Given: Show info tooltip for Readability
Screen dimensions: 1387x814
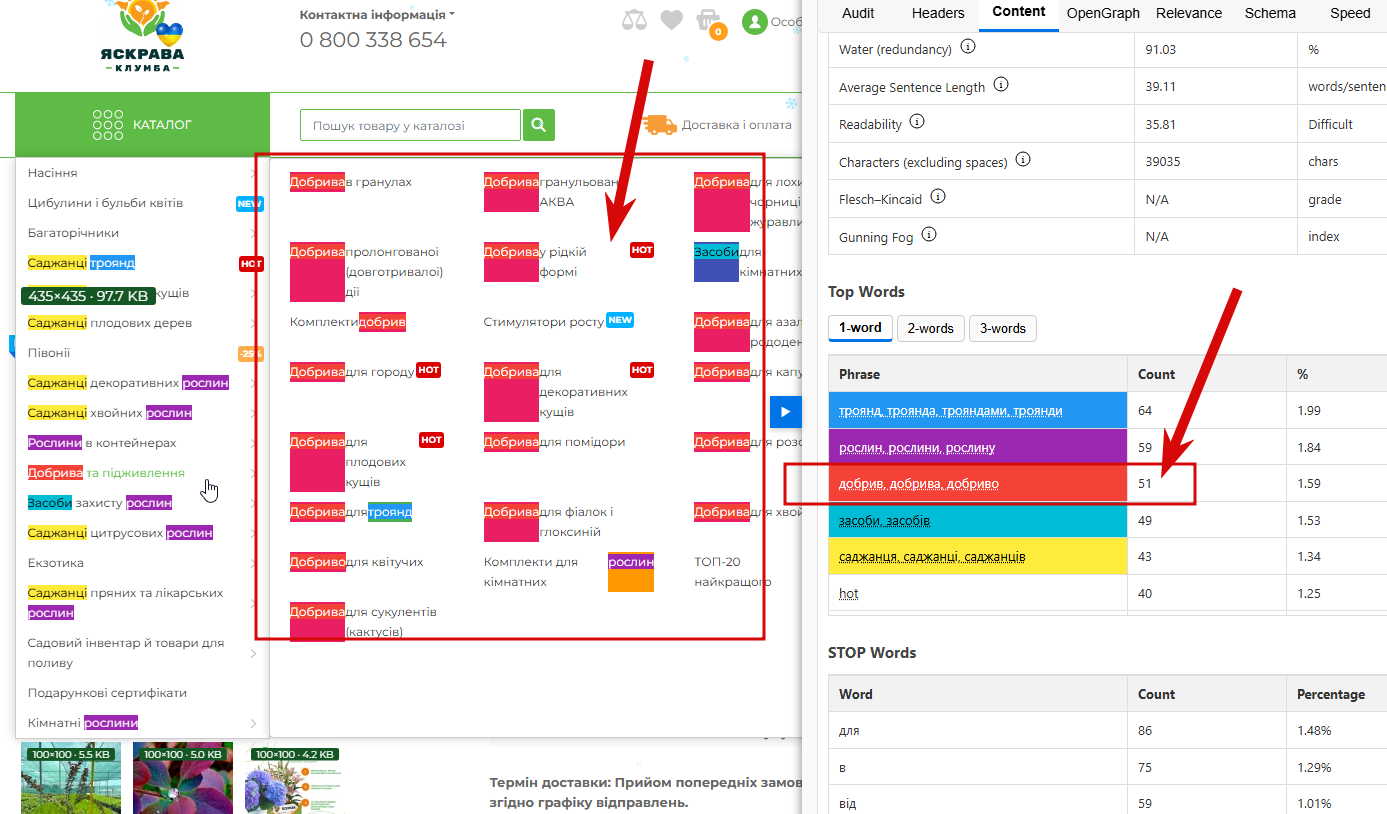Looking at the screenshot, I should click(x=917, y=122).
